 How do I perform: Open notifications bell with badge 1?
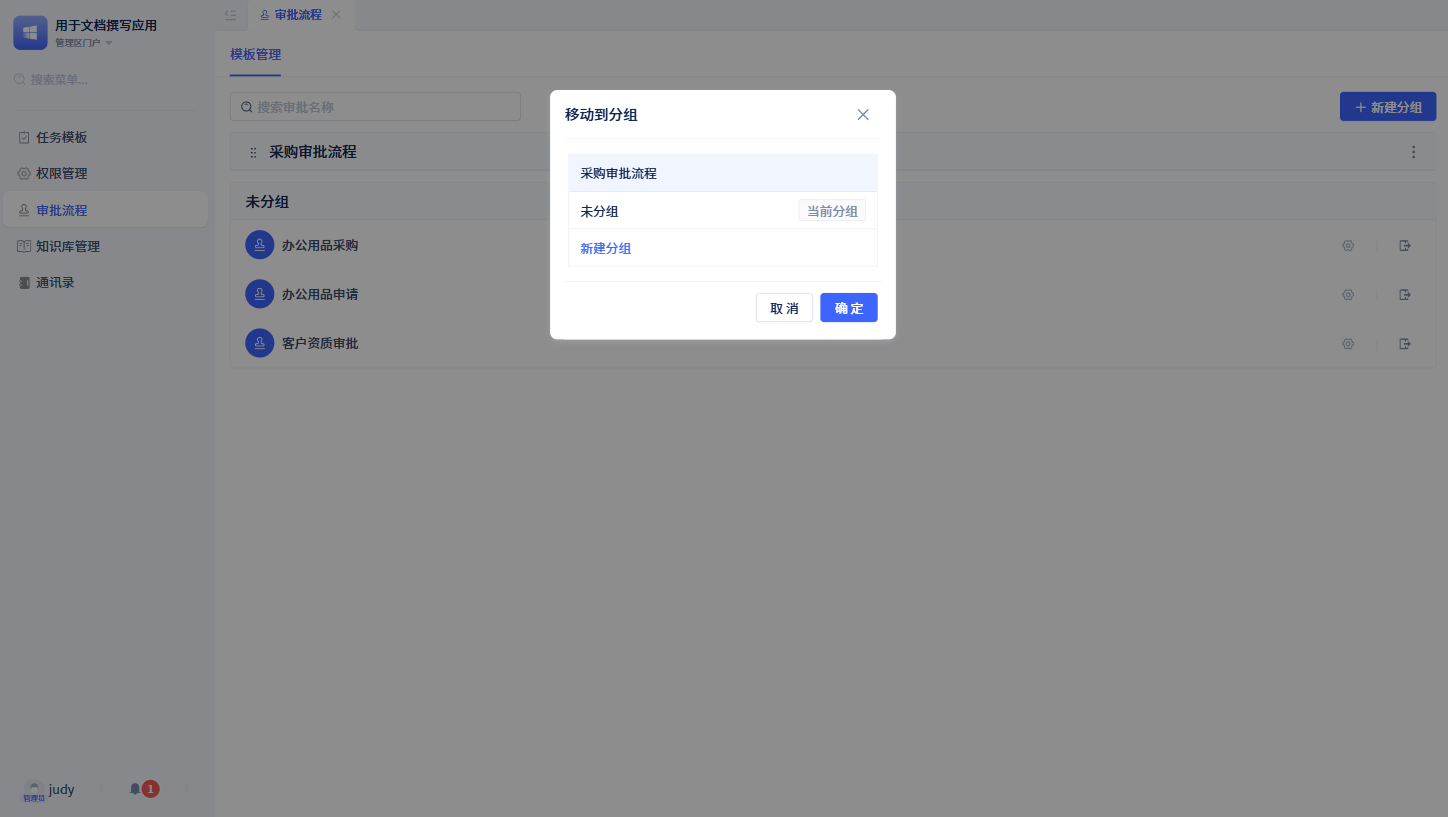pyautogui.click(x=143, y=789)
